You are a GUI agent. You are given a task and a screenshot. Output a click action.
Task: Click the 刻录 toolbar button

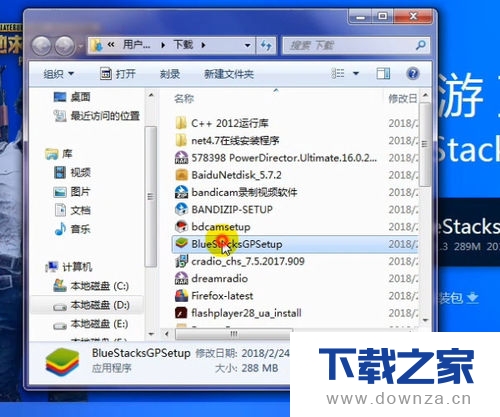(x=170, y=74)
